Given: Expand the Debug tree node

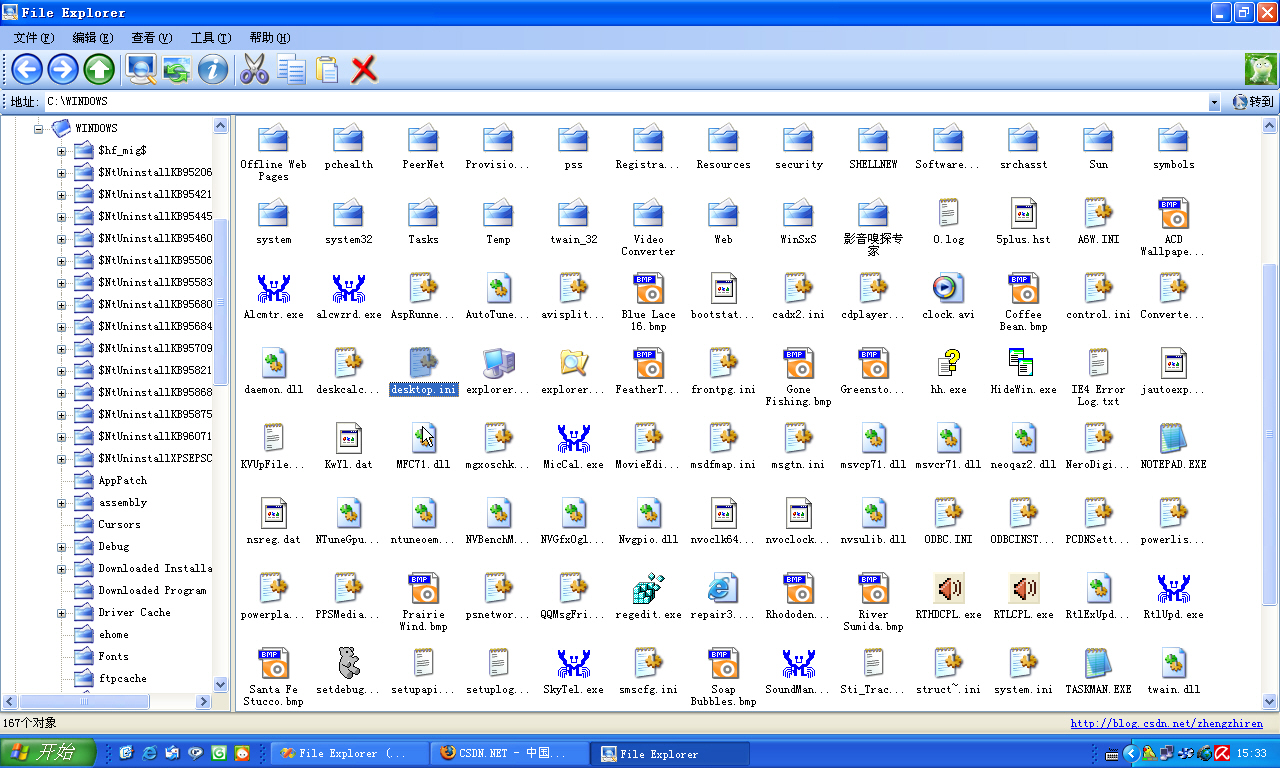Looking at the screenshot, I should coord(62,547).
